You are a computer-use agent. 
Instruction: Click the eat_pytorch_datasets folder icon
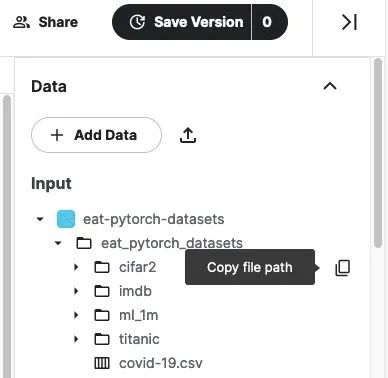coord(84,243)
